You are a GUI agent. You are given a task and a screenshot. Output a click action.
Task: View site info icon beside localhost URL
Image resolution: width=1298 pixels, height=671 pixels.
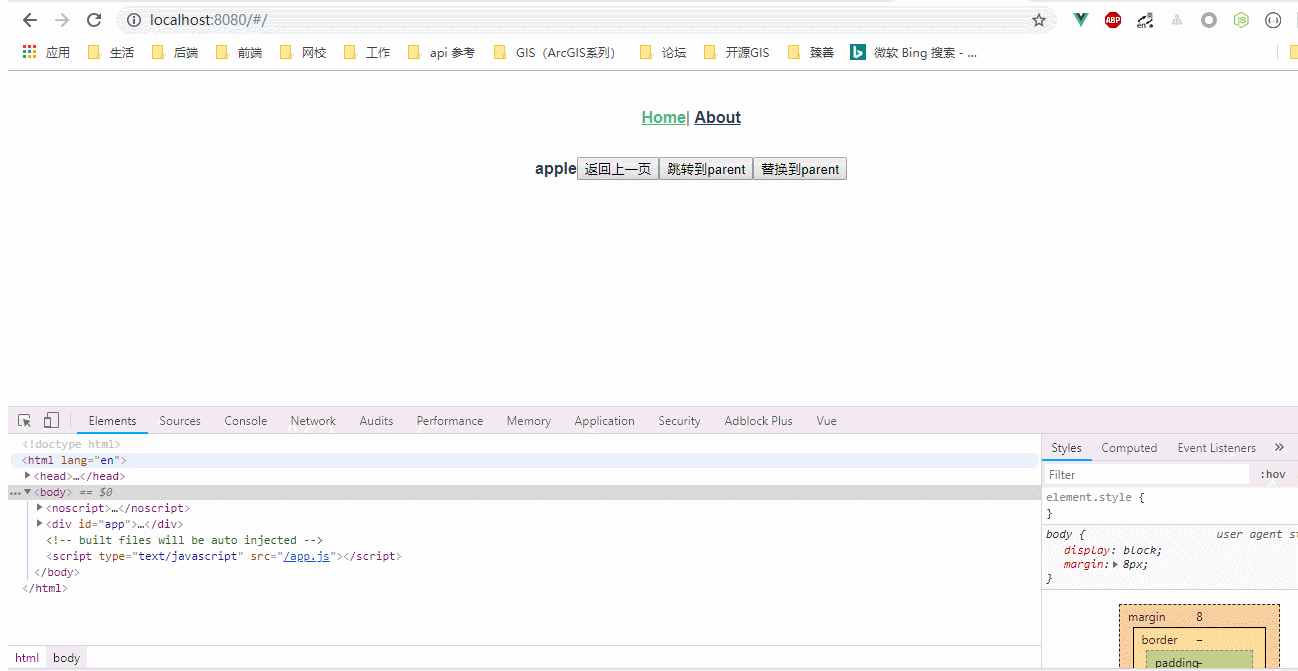(134, 20)
